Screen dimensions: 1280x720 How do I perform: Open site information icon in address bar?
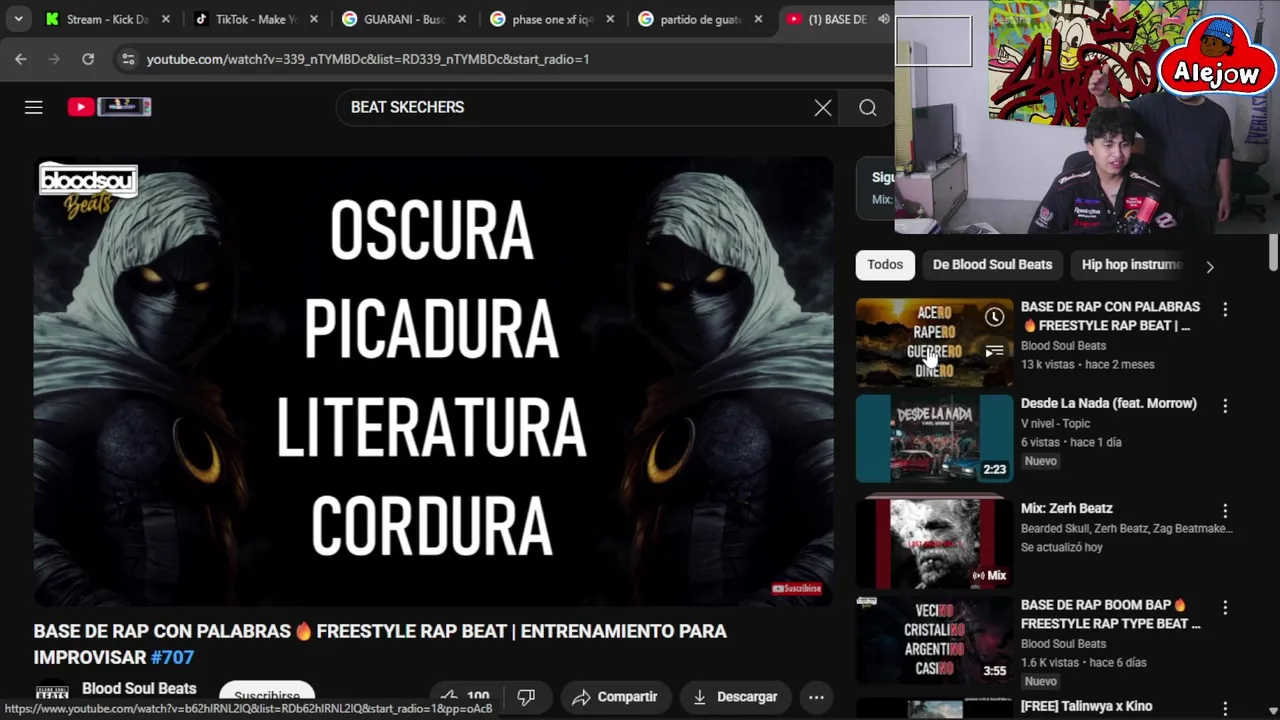click(128, 59)
